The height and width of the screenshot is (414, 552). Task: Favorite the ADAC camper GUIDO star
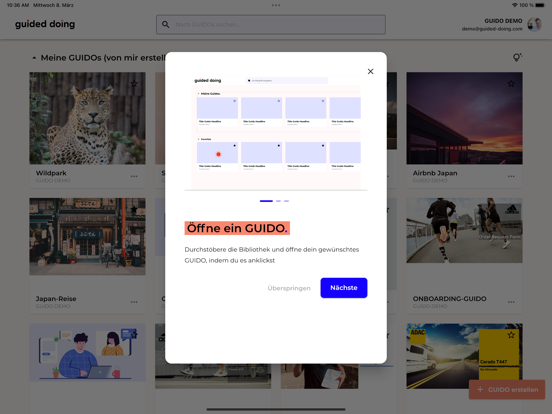coord(511,335)
